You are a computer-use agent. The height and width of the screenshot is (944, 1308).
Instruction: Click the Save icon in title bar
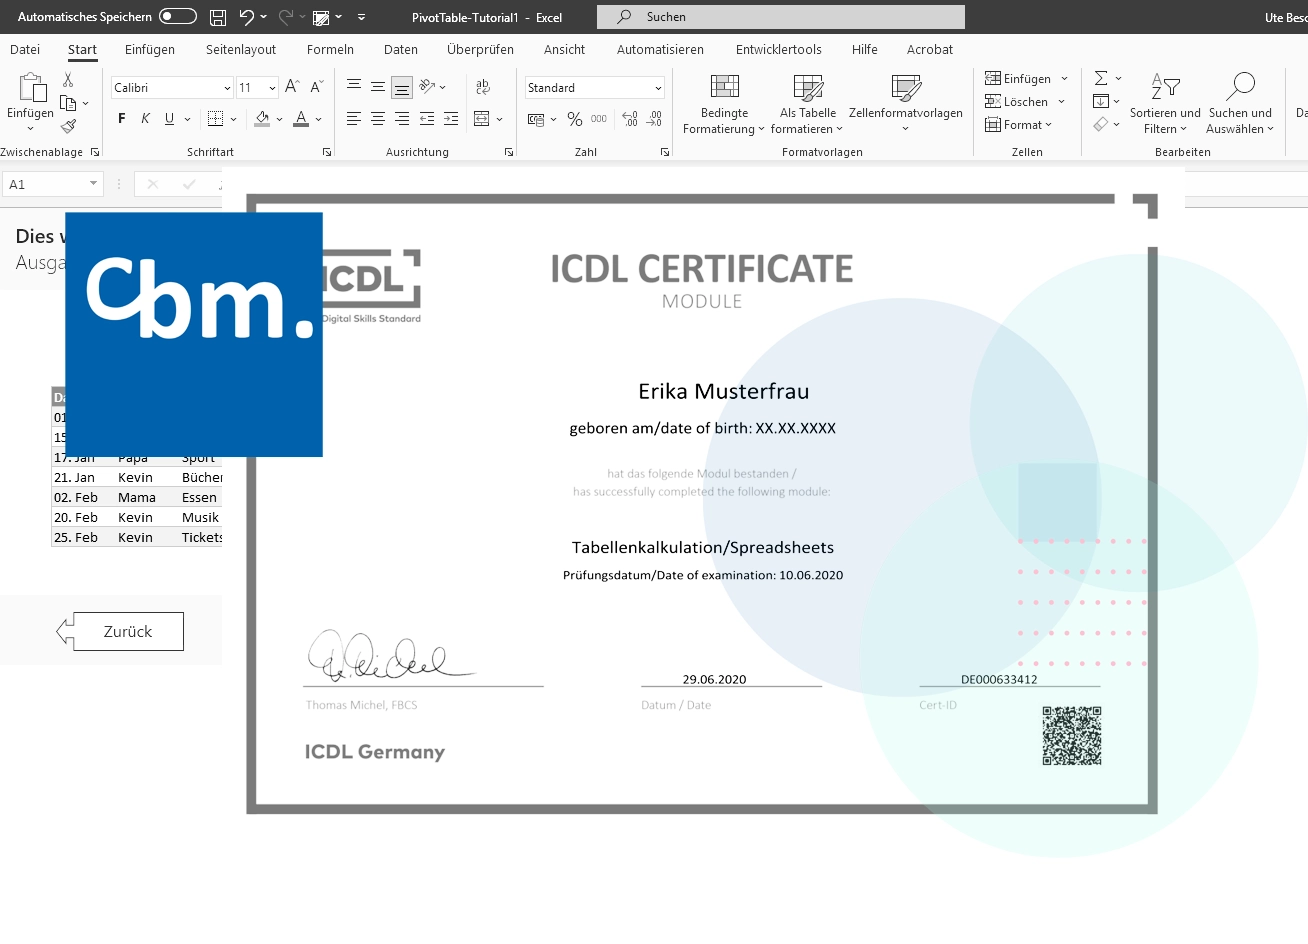click(218, 17)
